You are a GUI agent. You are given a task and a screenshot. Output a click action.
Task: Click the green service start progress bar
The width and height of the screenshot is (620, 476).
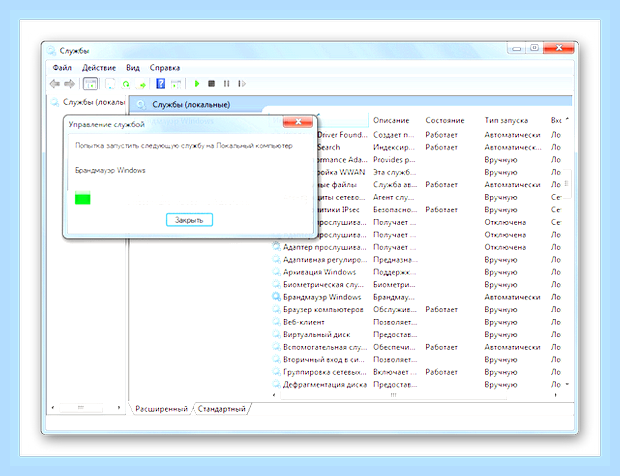tap(83, 198)
